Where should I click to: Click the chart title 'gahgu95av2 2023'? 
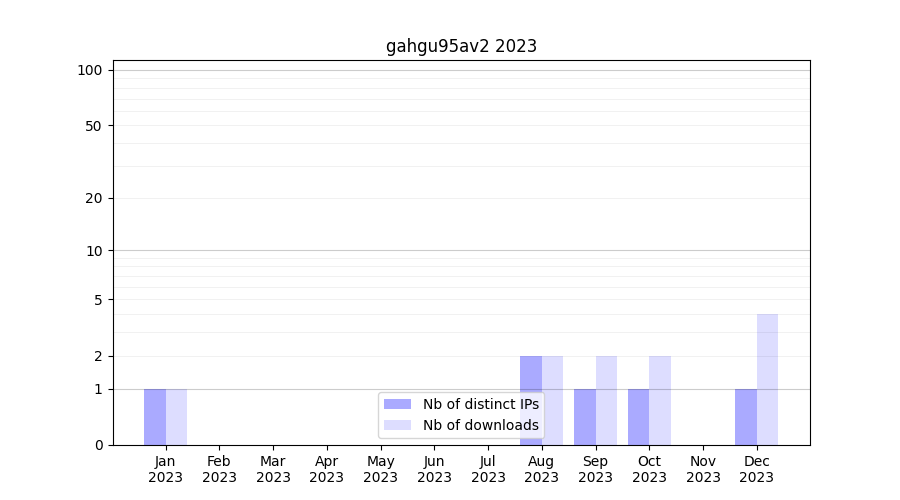tap(461, 46)
